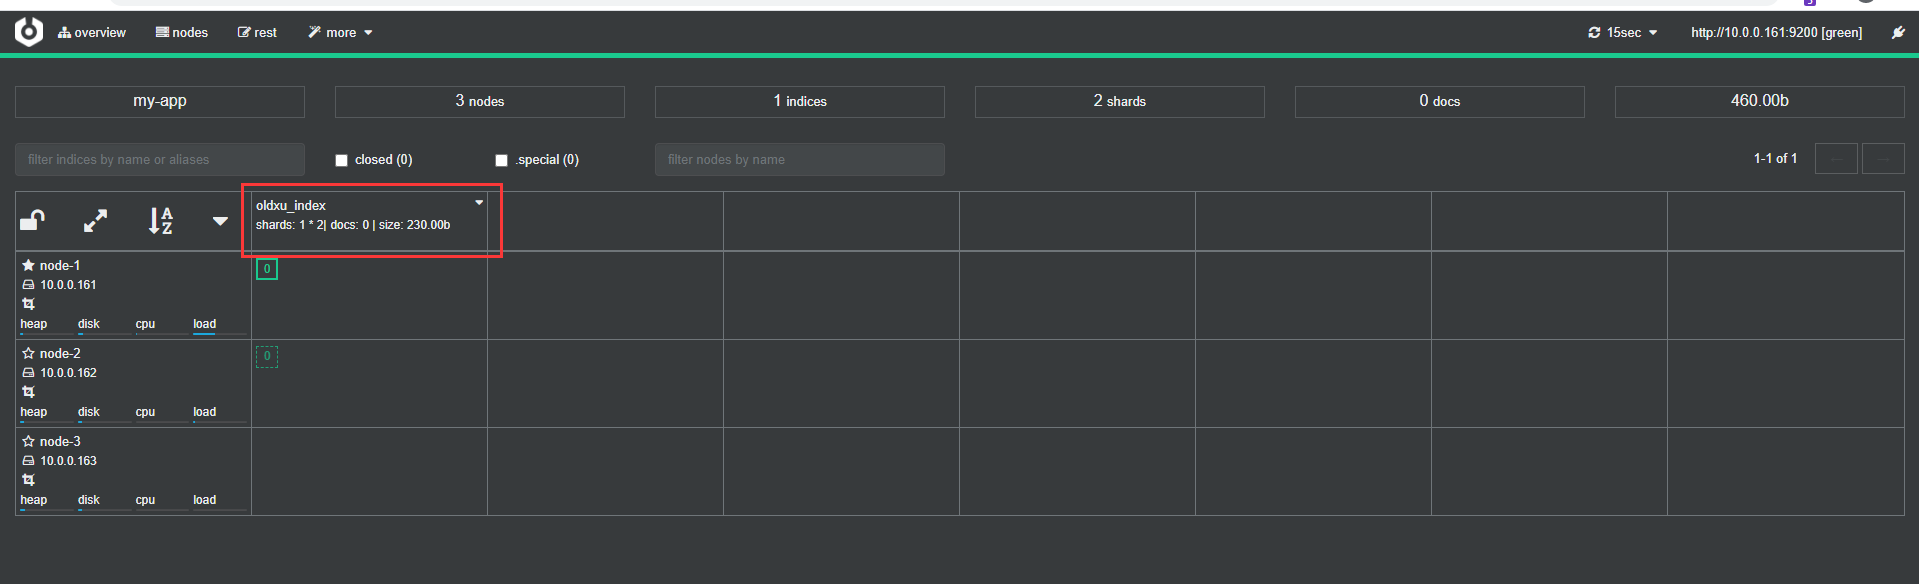Open the cluster actions caret dropdown

click(220, 221)
